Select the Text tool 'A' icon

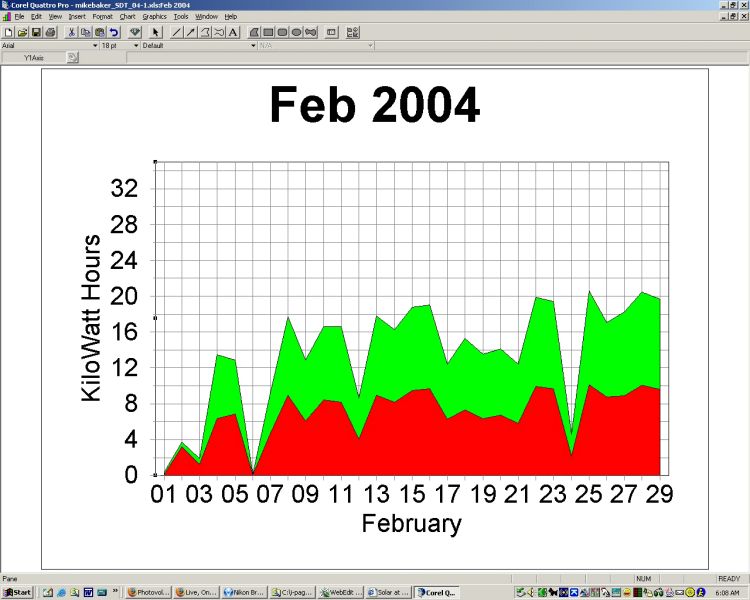[233, 32]
